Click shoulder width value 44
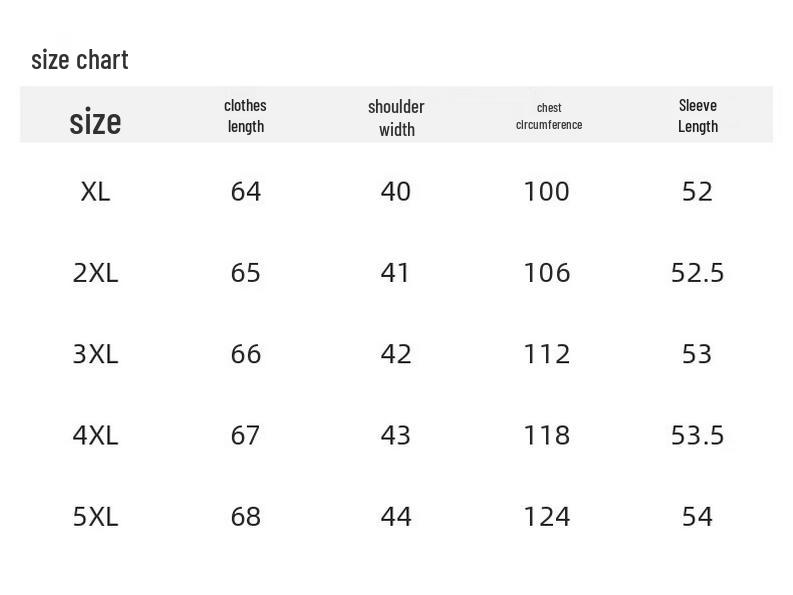The image size is (793, 595). click(x=396, y=516)
